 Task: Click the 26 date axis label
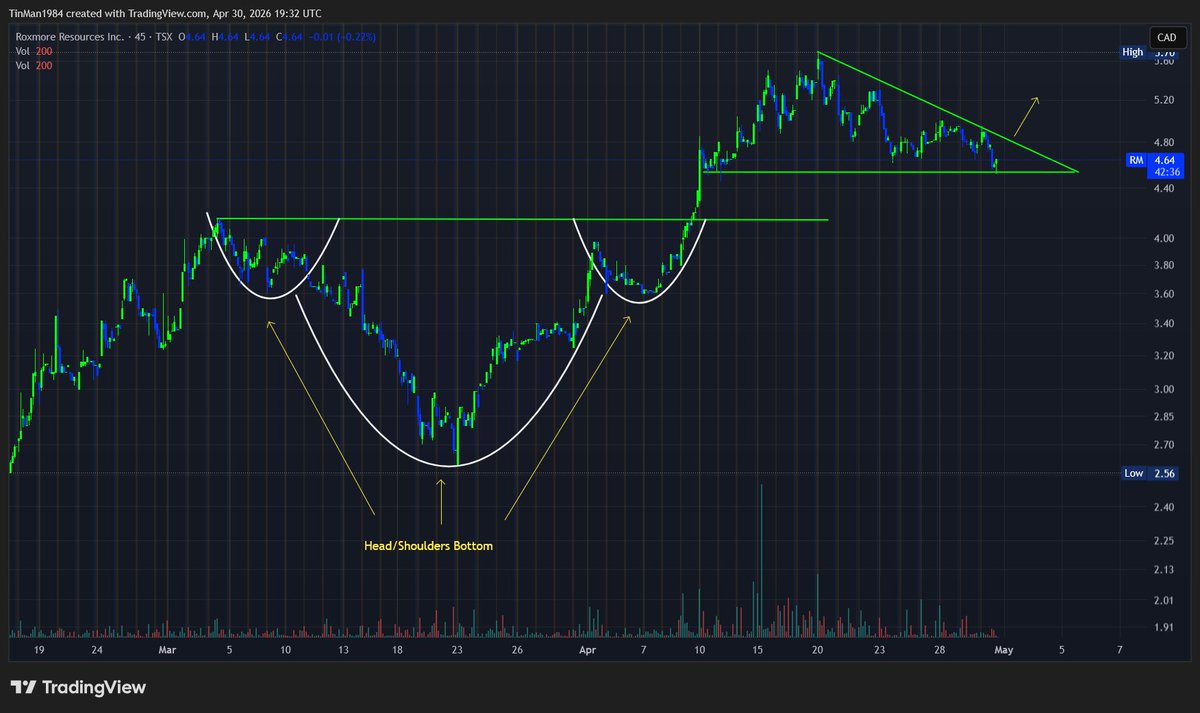pyautogui.click(x=517, y=650)
